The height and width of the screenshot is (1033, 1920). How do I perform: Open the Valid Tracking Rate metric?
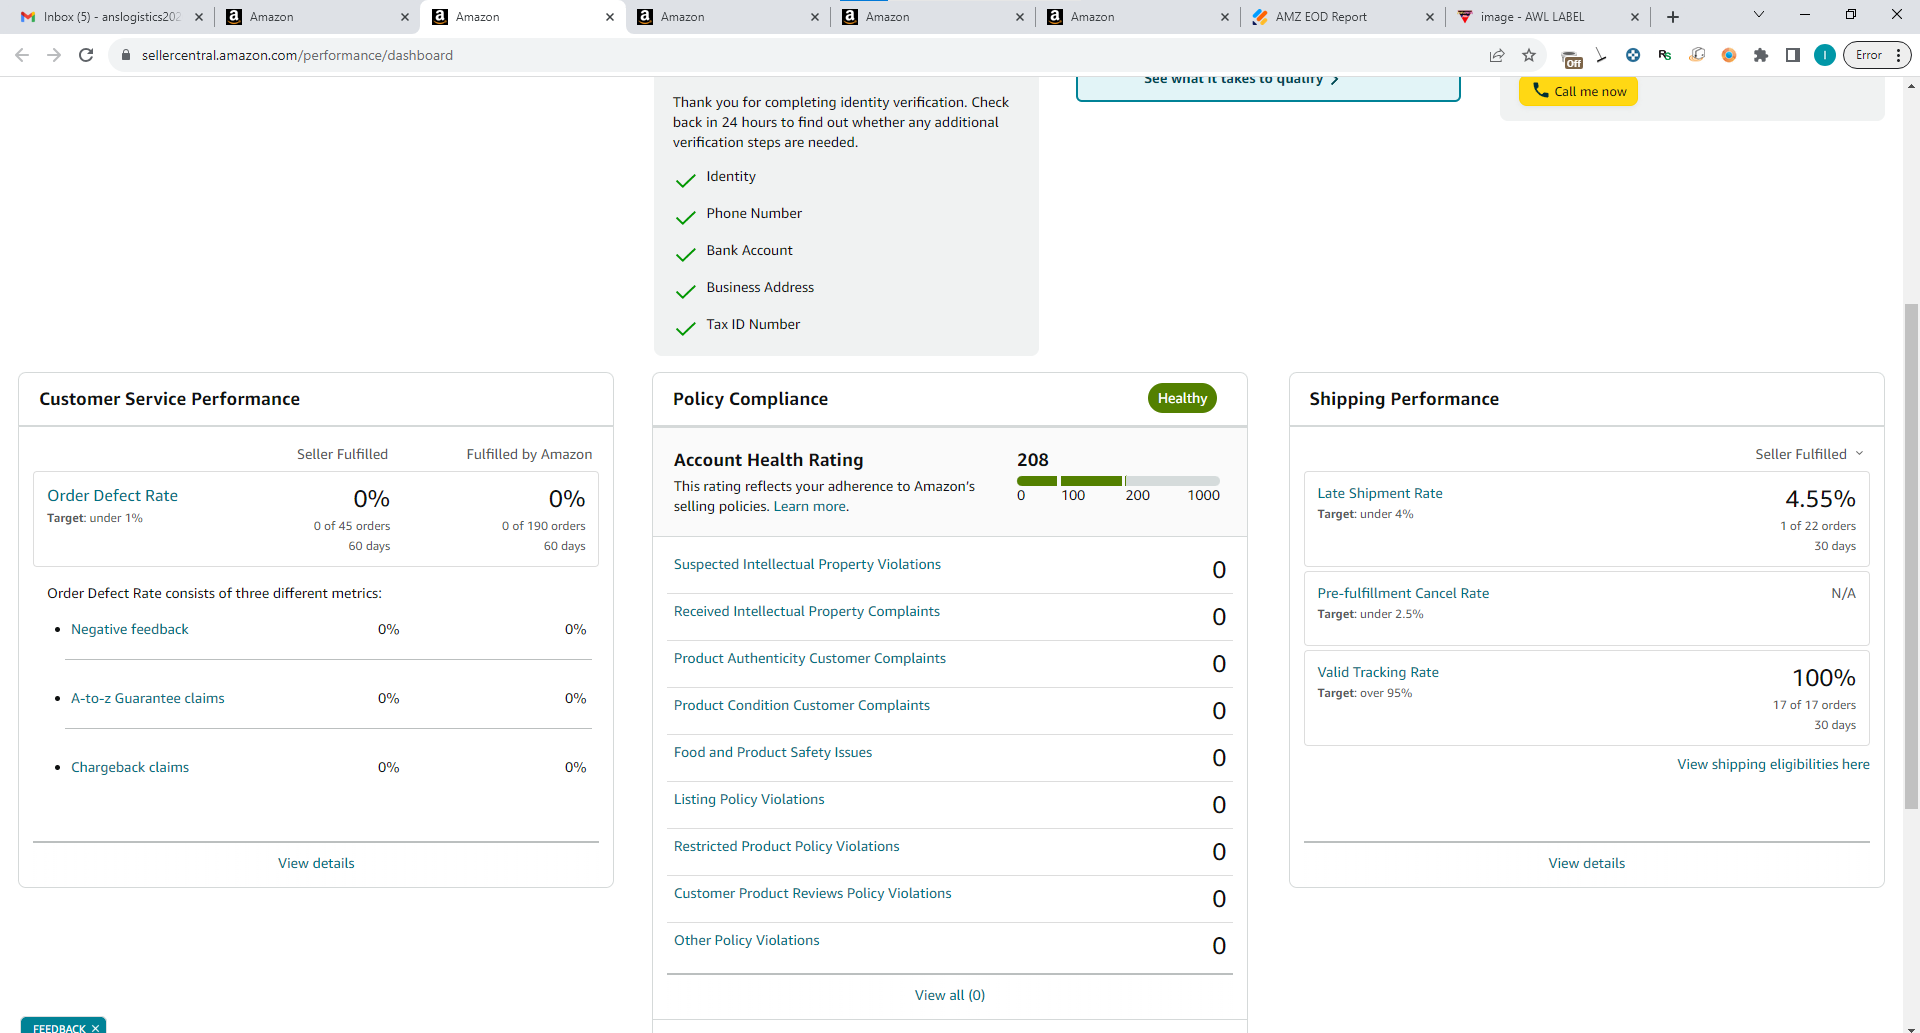[x=1377, y=673]
